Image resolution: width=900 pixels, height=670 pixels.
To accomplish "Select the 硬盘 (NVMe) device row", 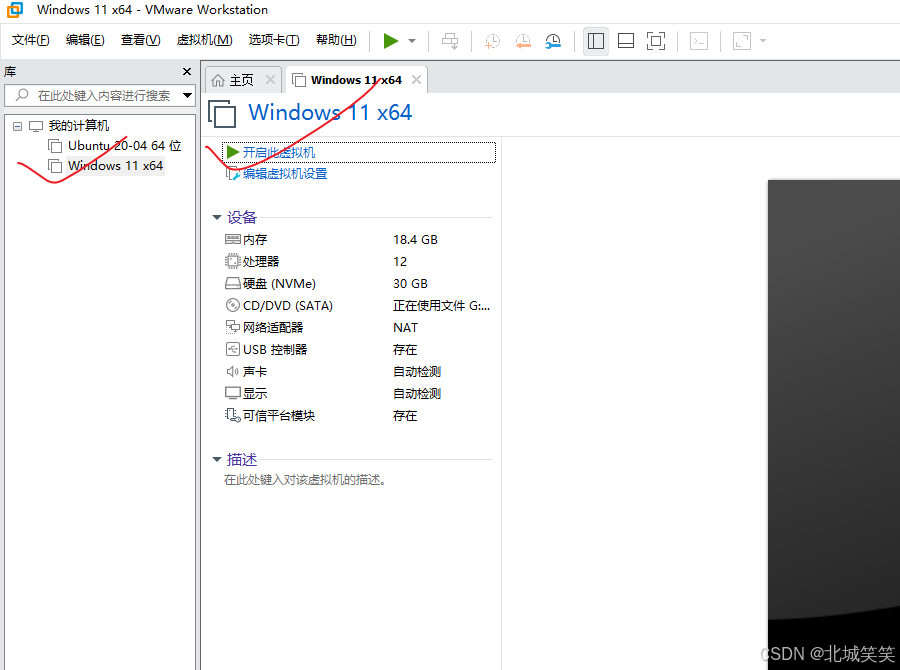I will tap(357, 284).
